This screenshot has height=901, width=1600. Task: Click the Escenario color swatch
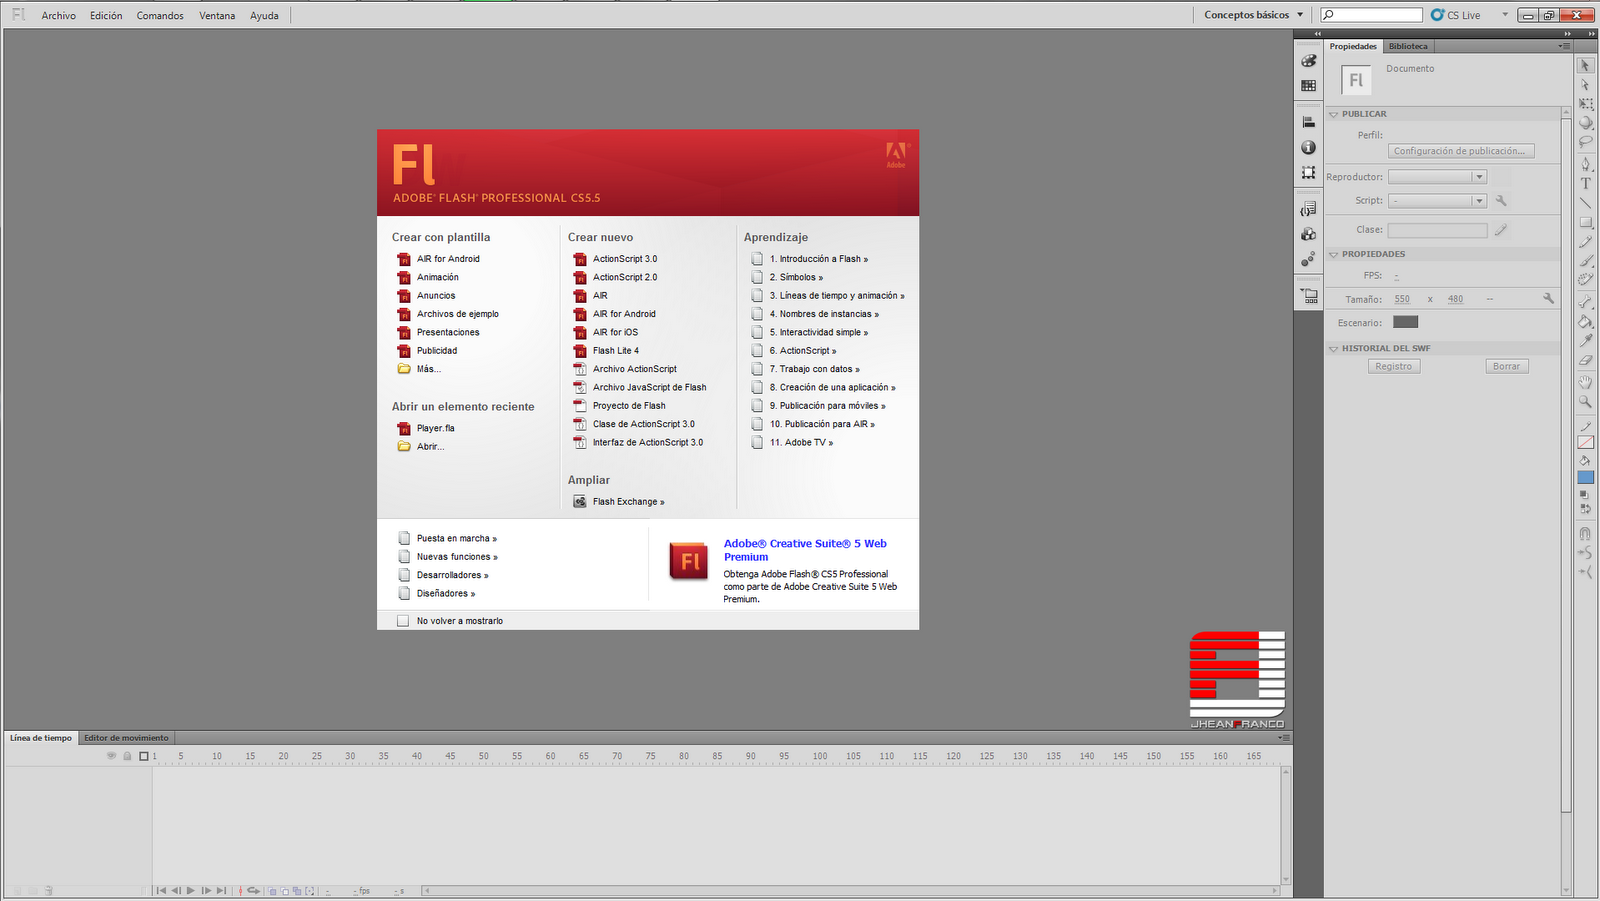(x=1405, y=322)
